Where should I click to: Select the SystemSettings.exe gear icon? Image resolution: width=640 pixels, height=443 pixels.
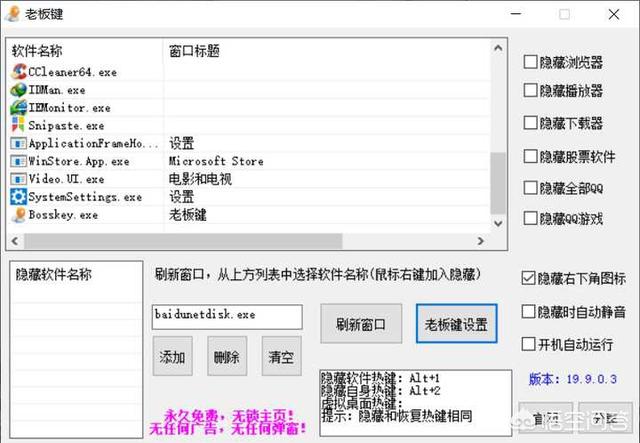[18, 197]
